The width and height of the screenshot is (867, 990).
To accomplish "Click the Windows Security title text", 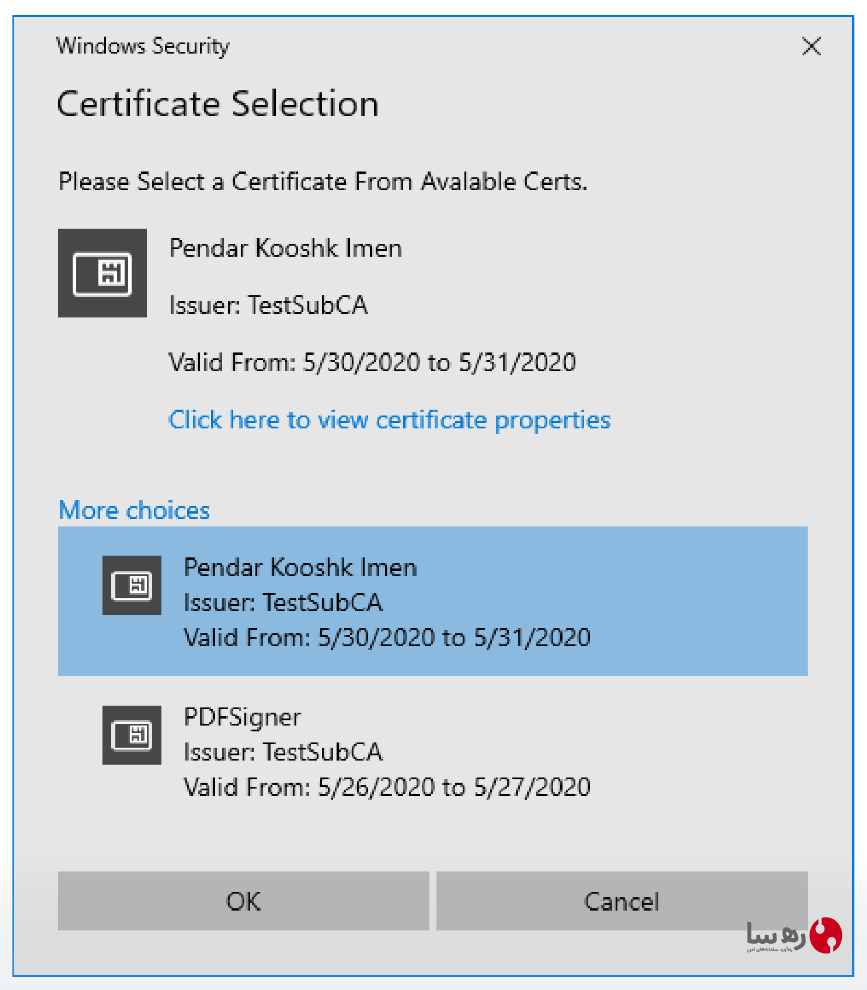I will click(x=143, y=46).
